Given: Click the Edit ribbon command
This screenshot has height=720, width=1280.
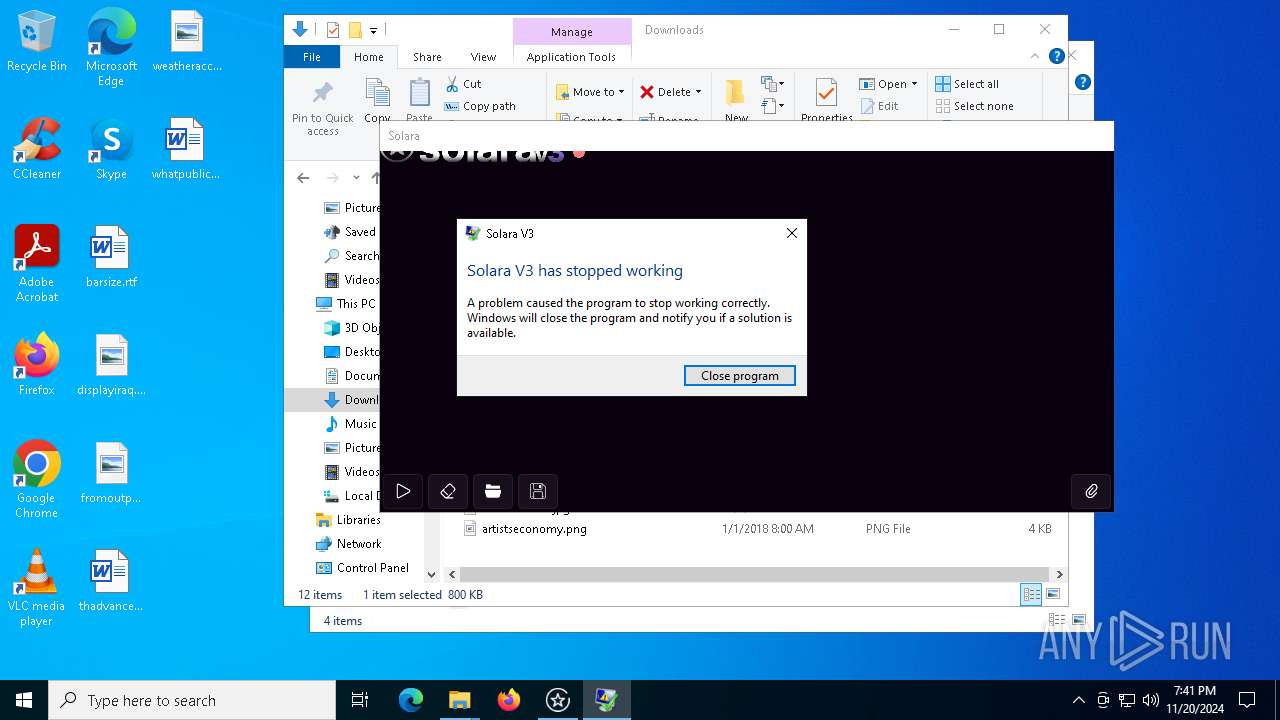Looking at the screenshot, I should [x=879, y=106].
